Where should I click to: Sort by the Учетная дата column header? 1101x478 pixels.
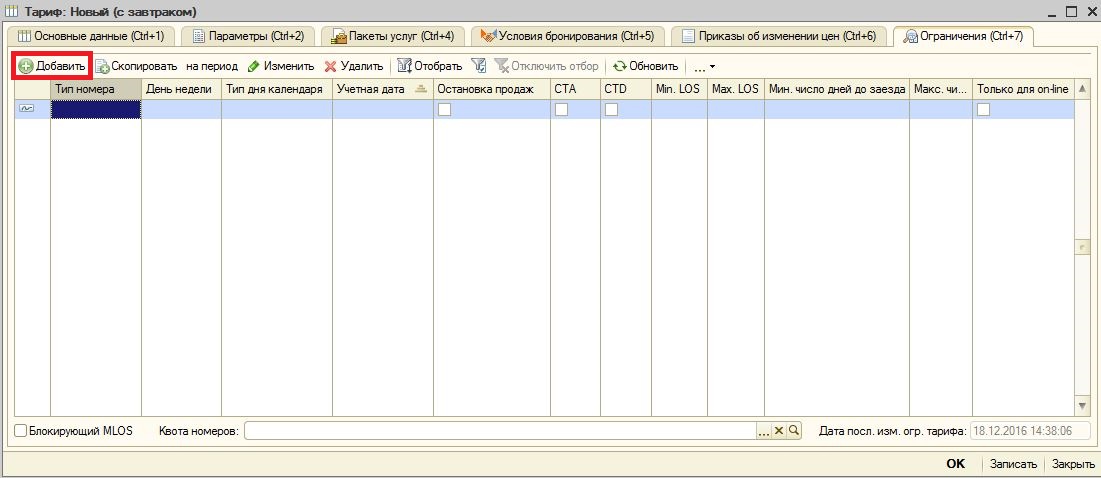[383, 89]
